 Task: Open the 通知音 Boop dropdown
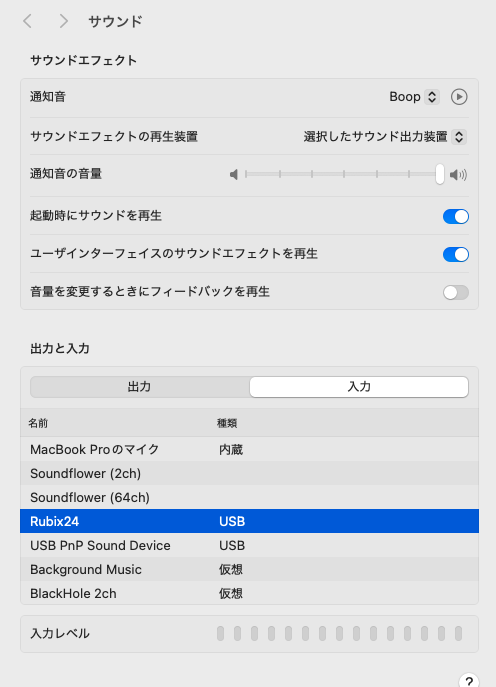point(414,97)
